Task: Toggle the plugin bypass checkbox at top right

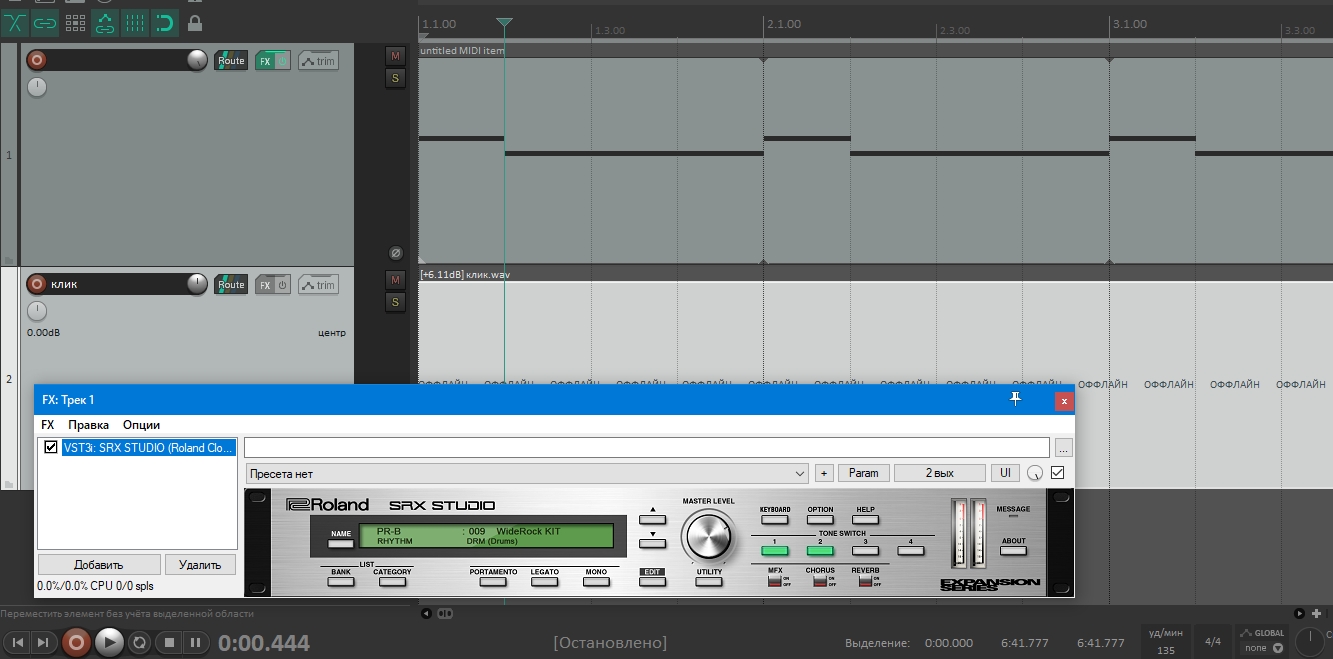Action: [1058, 473]
